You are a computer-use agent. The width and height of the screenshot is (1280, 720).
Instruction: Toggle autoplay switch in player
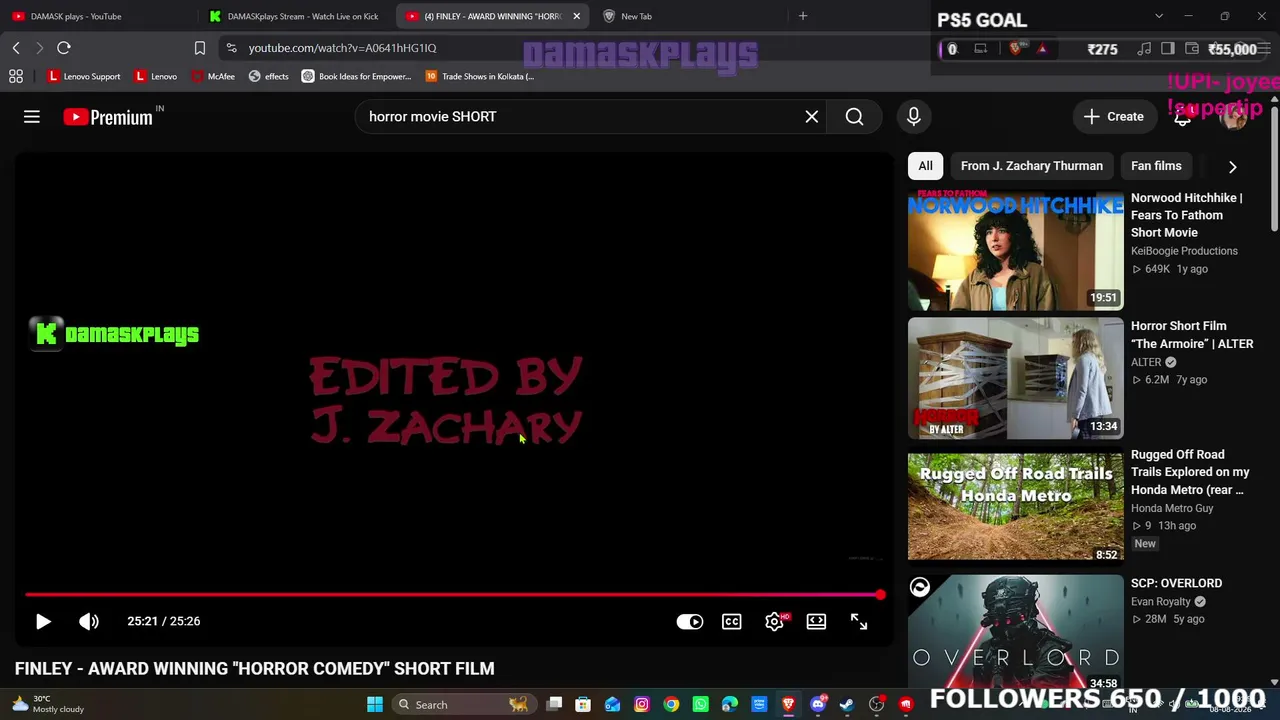point(690,622)
